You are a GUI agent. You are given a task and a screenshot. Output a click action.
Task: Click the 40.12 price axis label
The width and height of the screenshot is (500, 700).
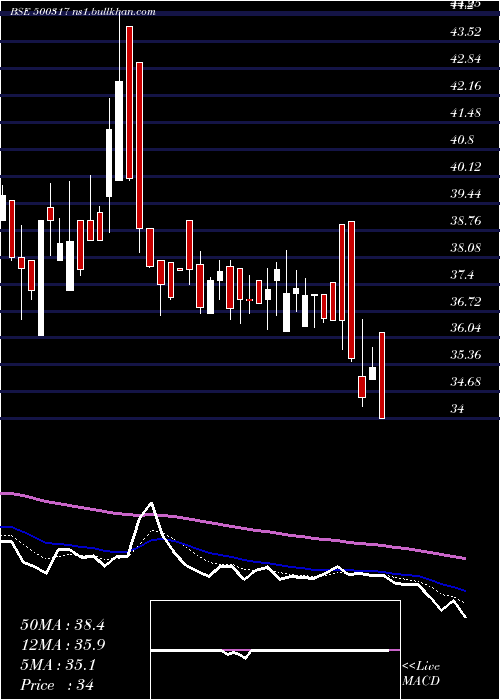466,167
